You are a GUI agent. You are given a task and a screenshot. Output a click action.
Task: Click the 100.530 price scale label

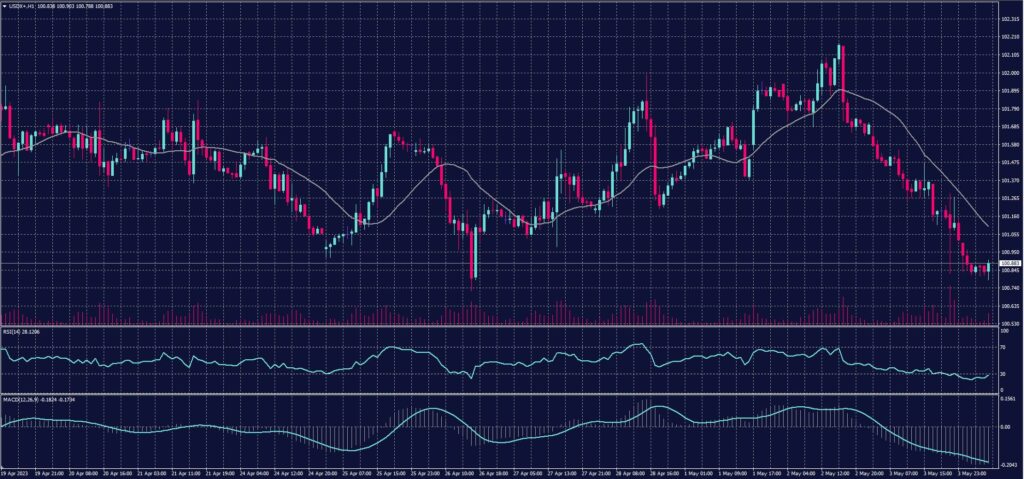tap(1010, 323)
